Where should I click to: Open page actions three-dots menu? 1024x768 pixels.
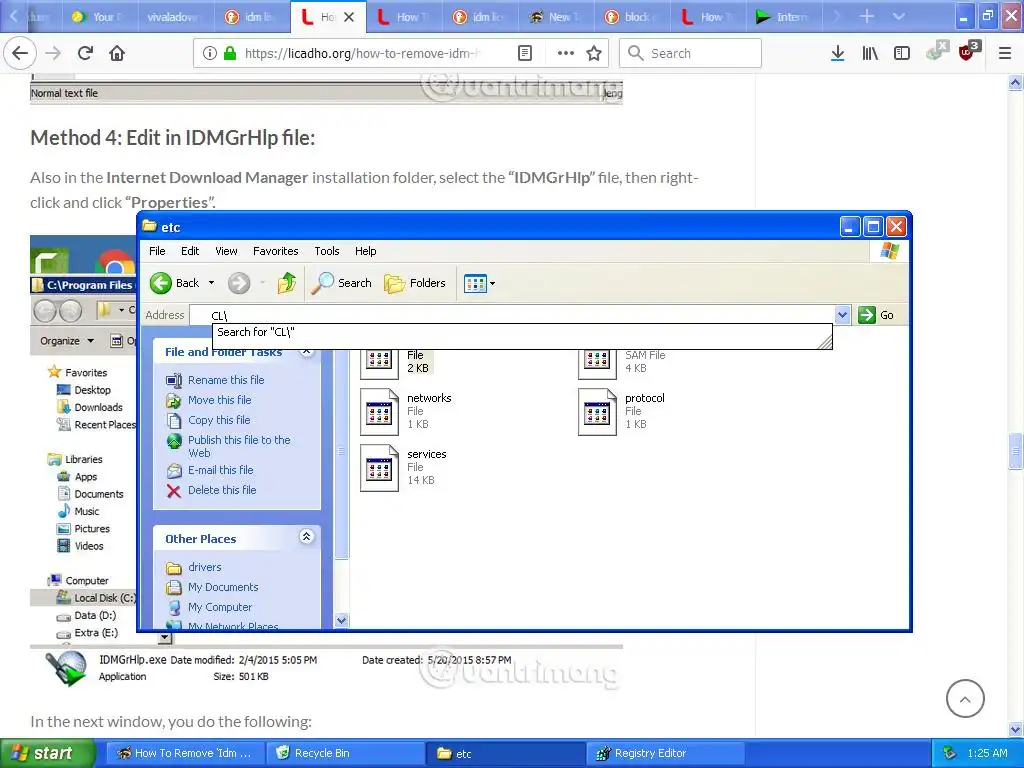tap(566, 53)
